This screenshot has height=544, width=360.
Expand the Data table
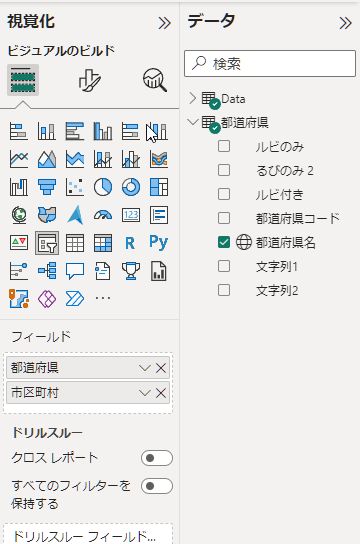(x=192, y=99)
